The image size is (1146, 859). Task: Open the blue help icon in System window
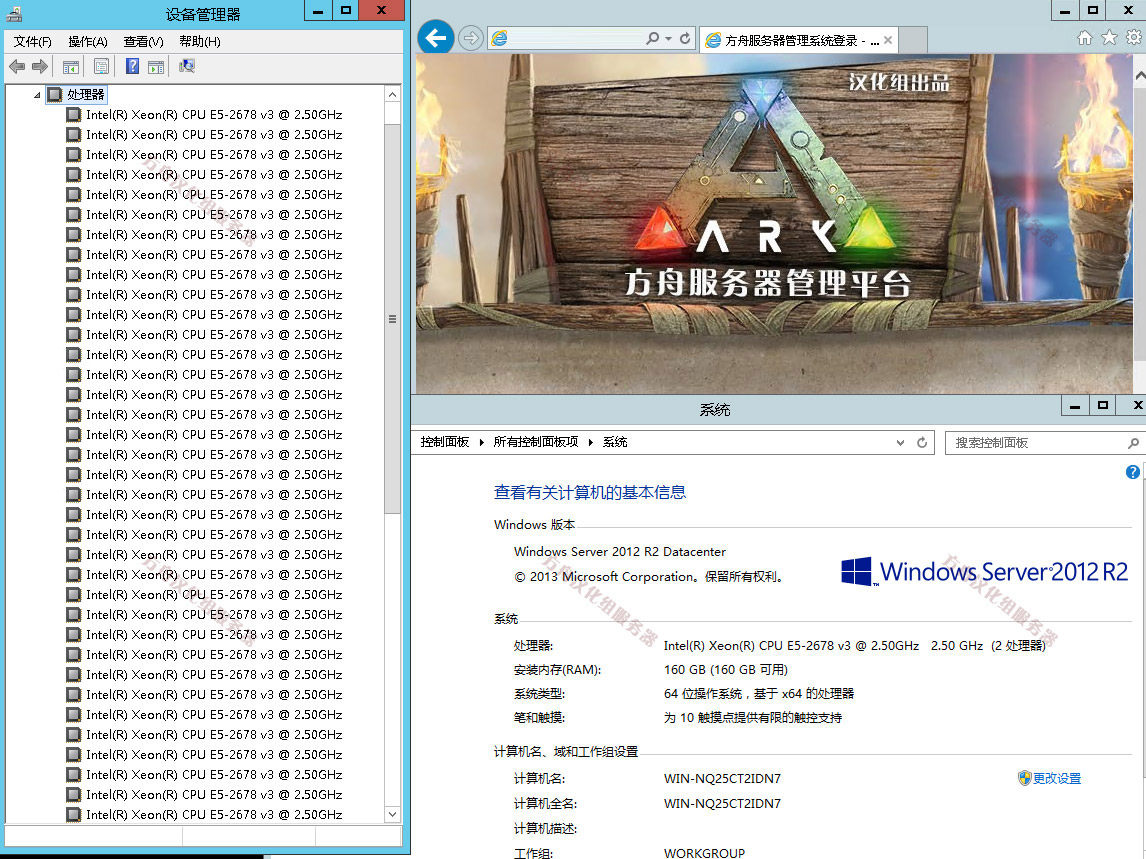[x=1132, y=472]
